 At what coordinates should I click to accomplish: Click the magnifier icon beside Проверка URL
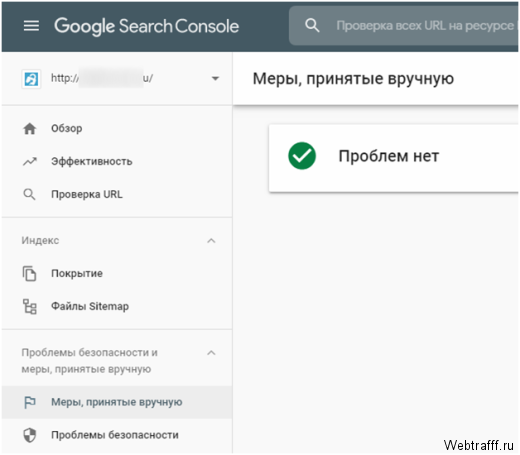29,194
